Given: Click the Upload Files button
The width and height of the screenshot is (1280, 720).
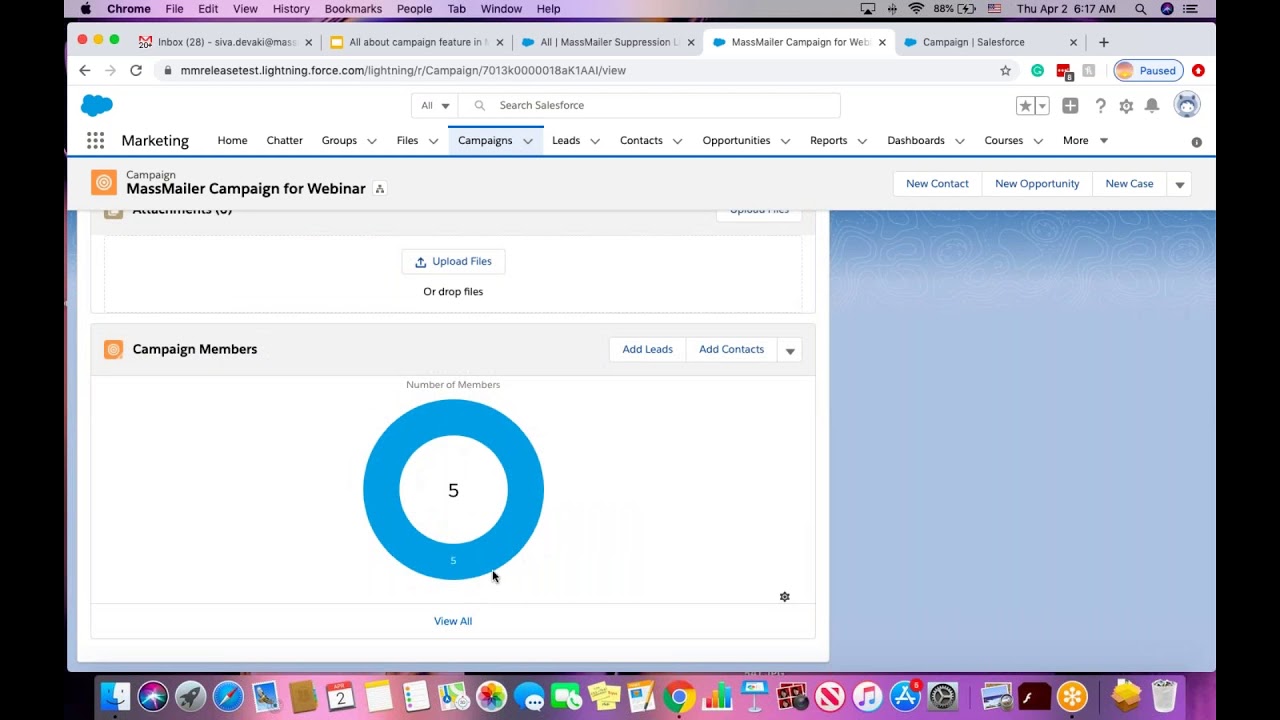Looking at the screenshot, I should coord(453,262).
